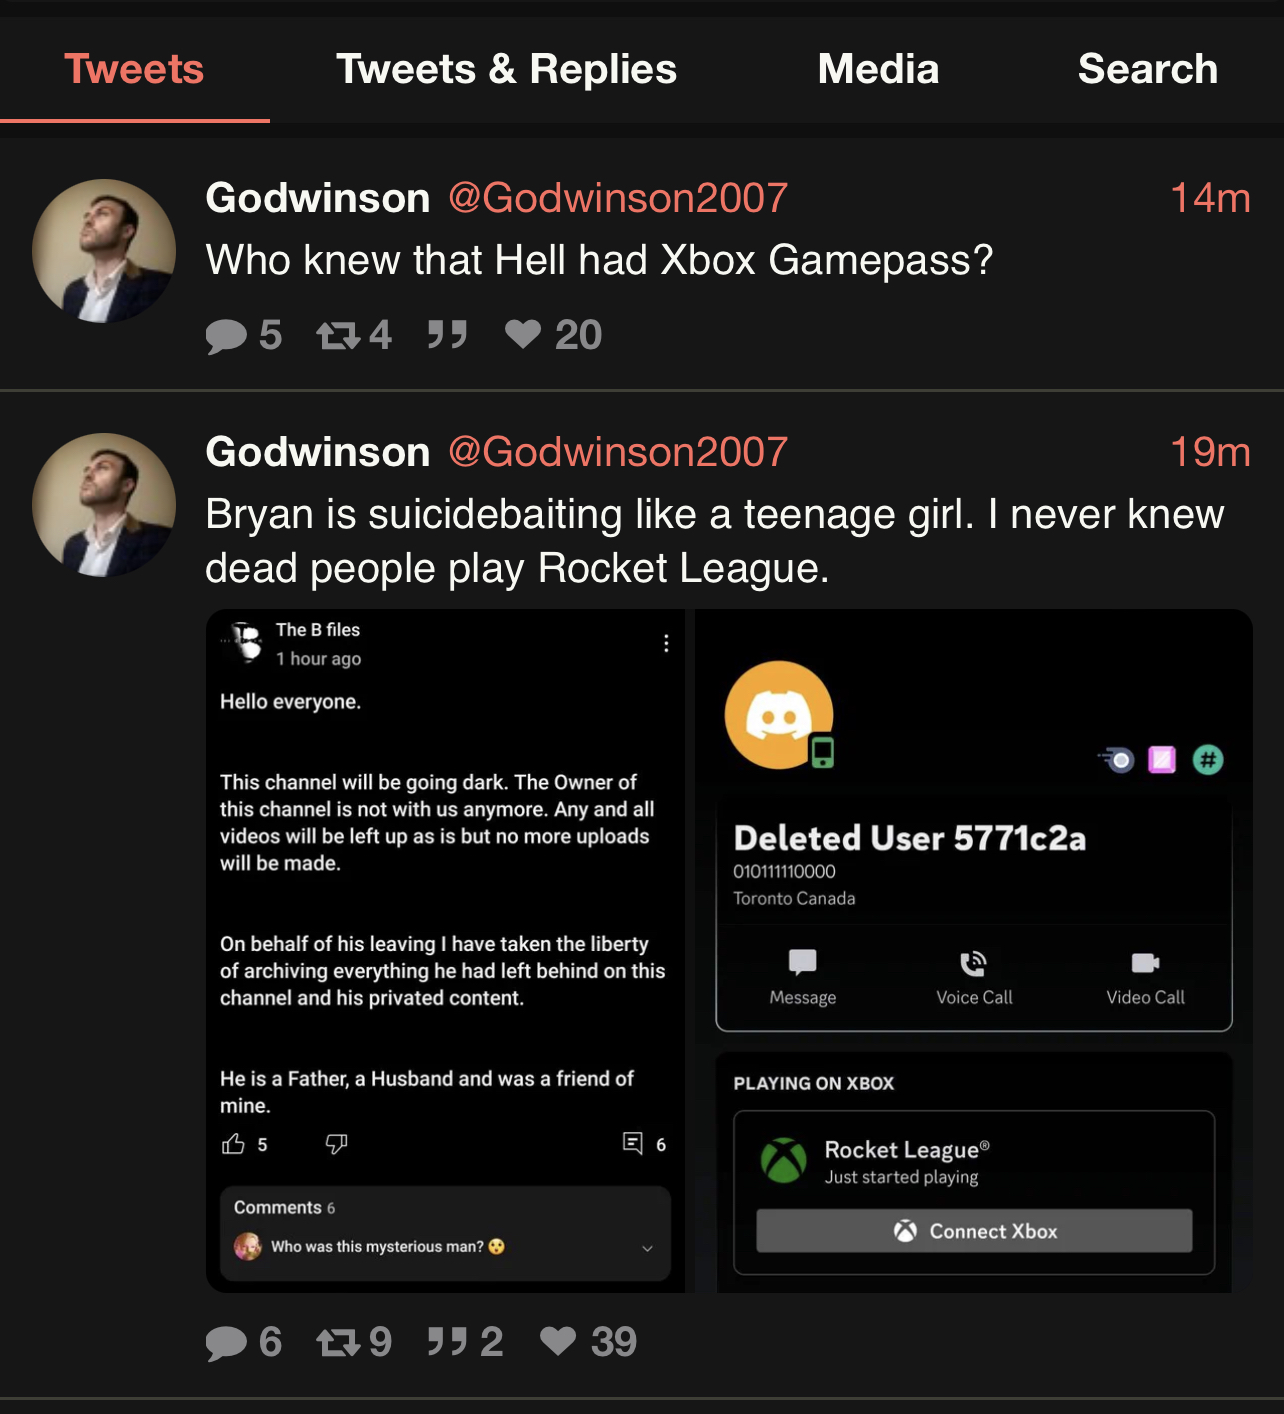Retweet the Xbox Gamepass tweet
This screenshot has width=1284, height=1414.
pyautogui.click(x=338, y=336)
